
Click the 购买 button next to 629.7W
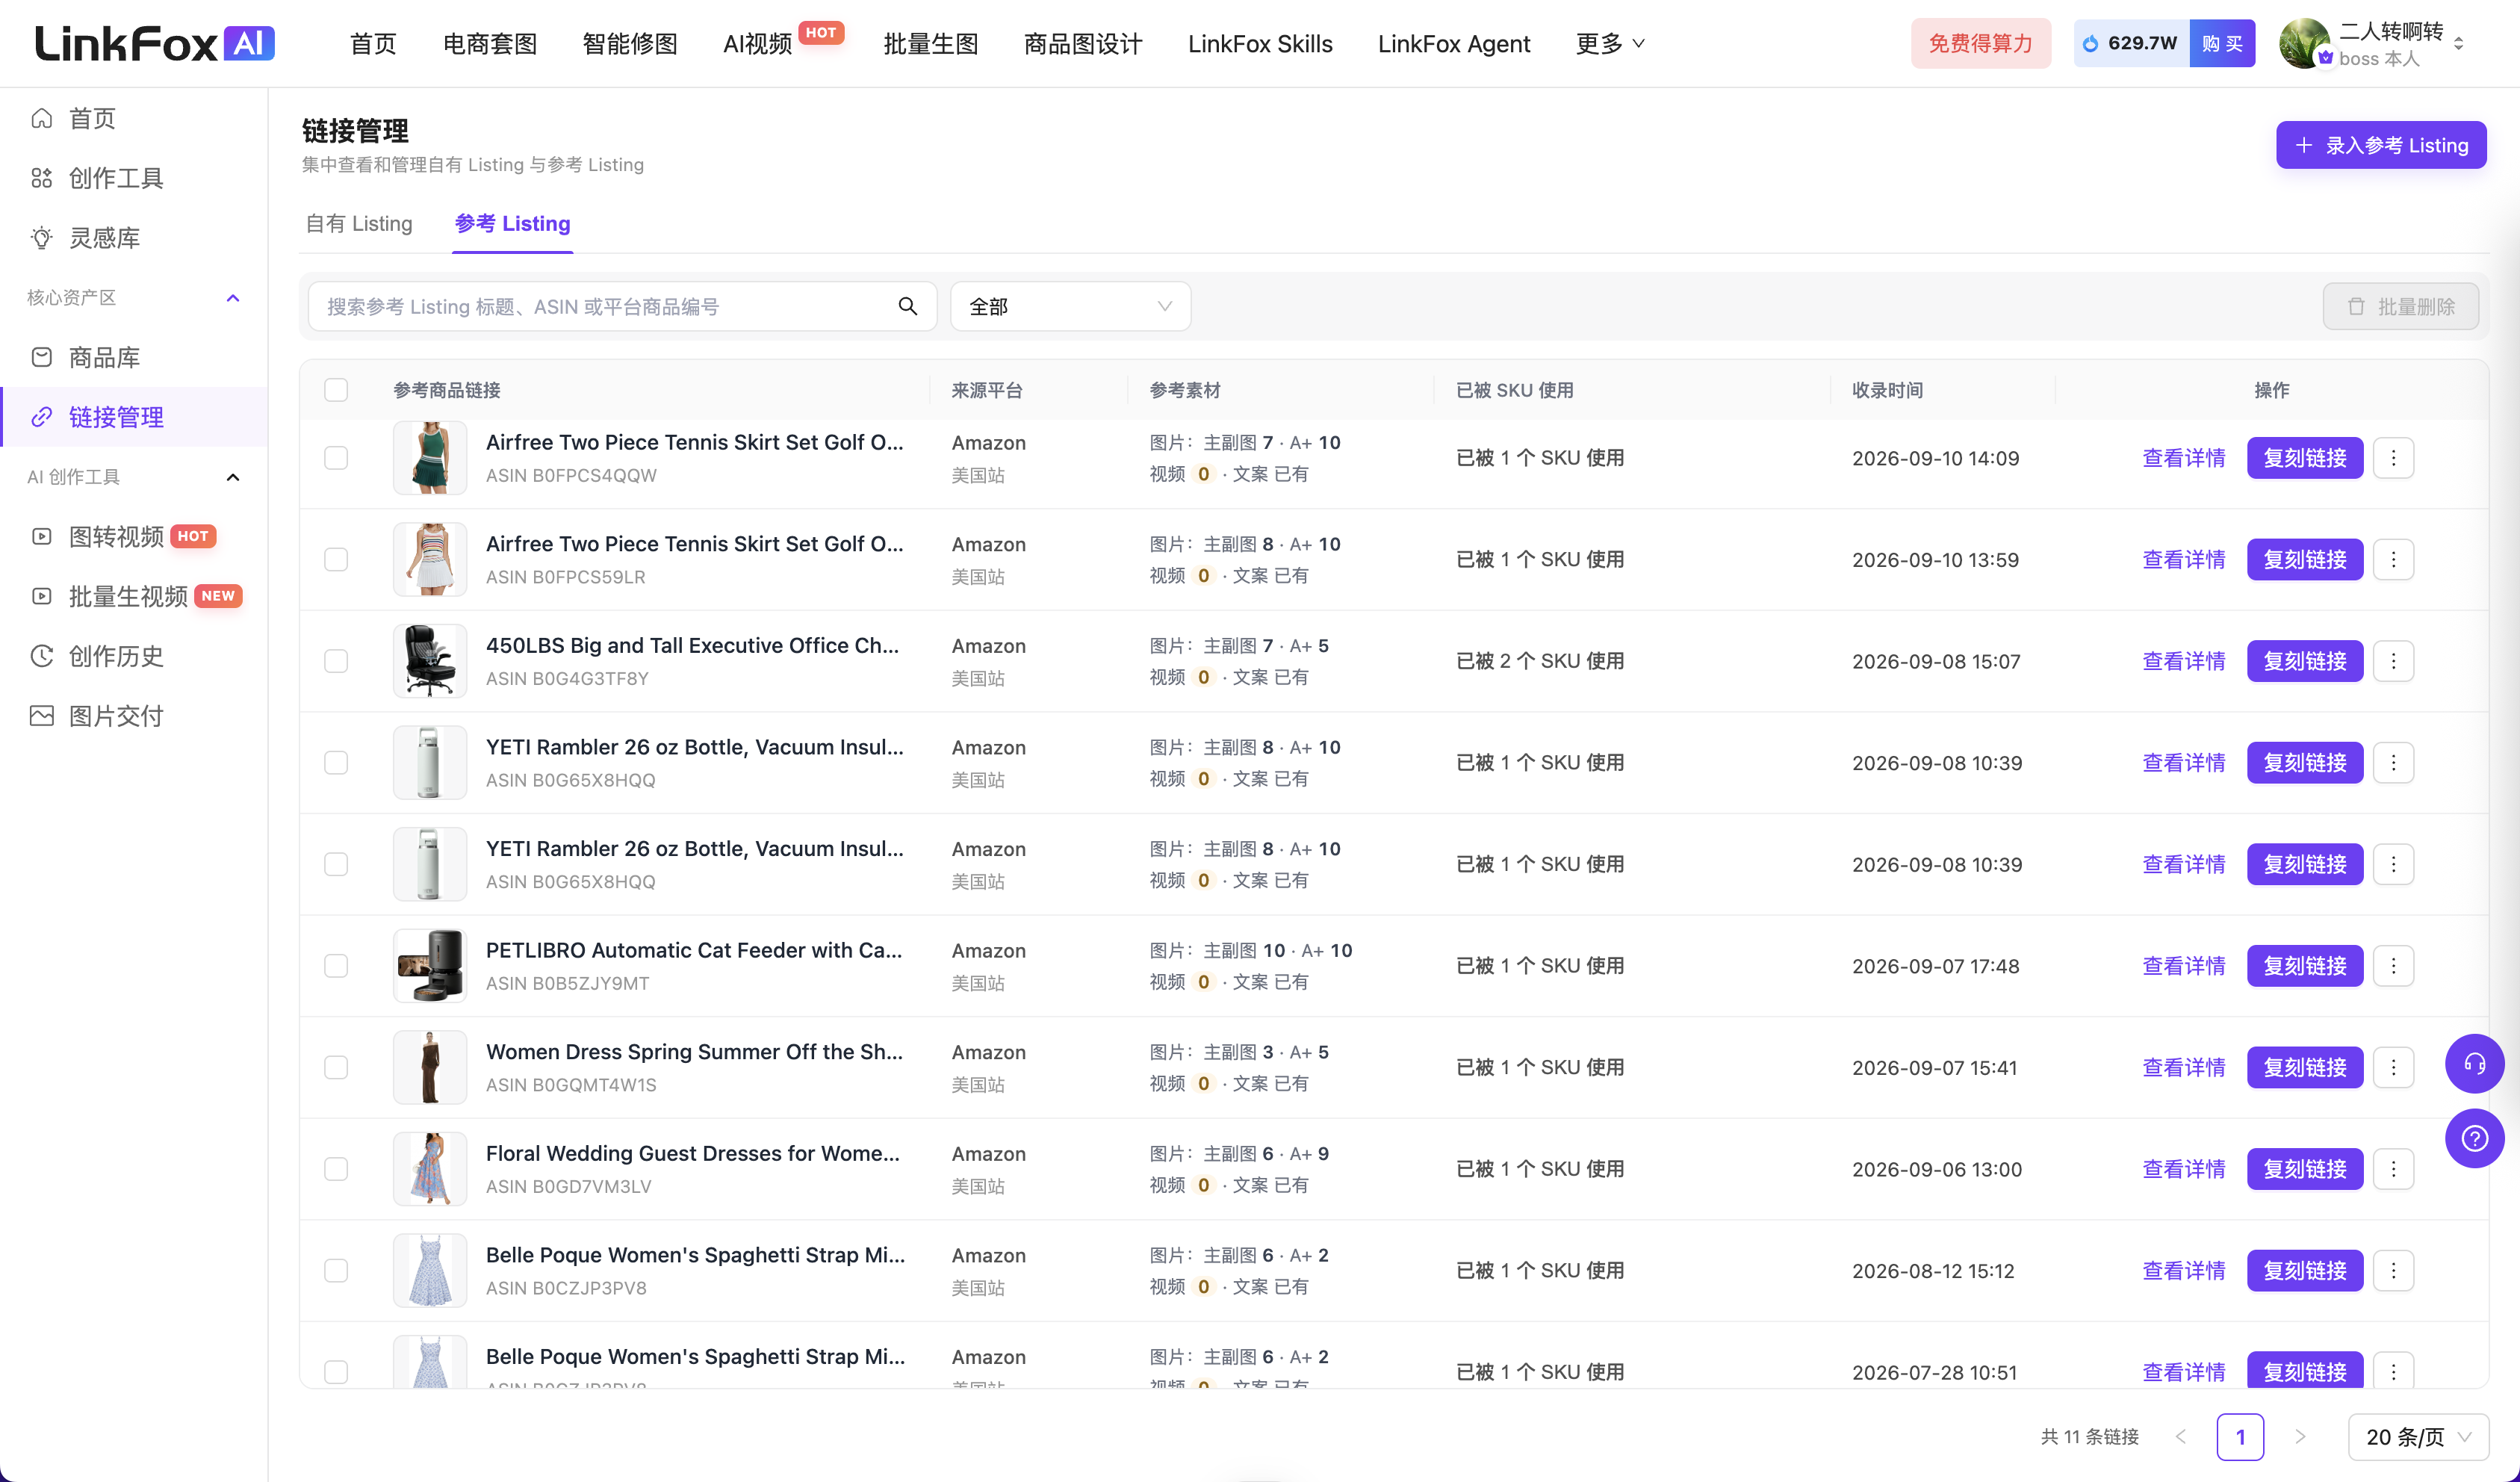click(2222, 43)
